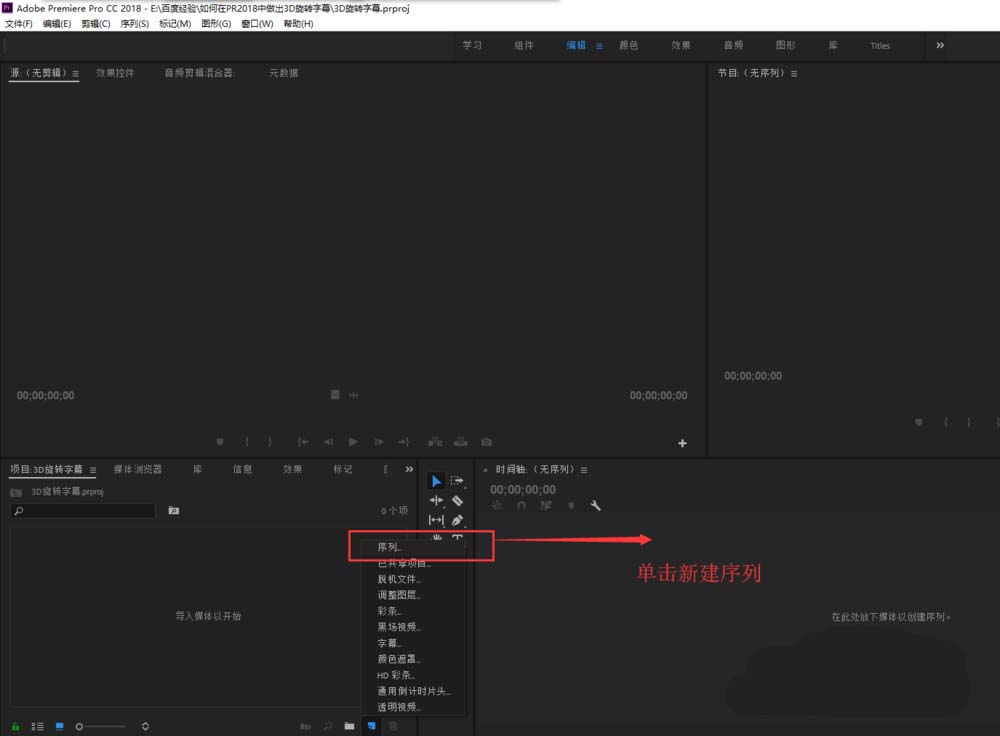Click the Export Frame camera icon
Screen dimensions: 1000x736
click(x=486, y=441)
